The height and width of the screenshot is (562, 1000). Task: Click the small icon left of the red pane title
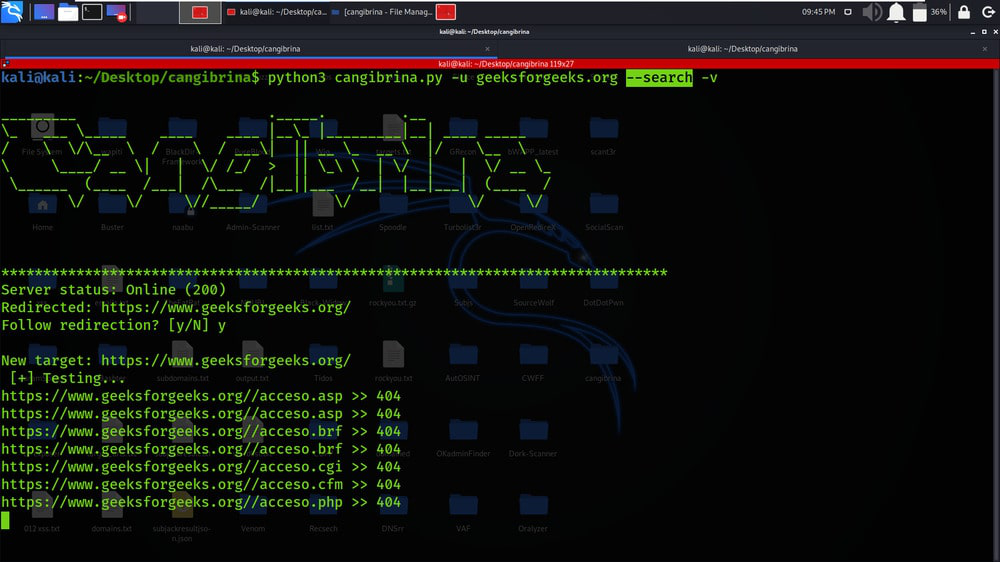point(5,64)
